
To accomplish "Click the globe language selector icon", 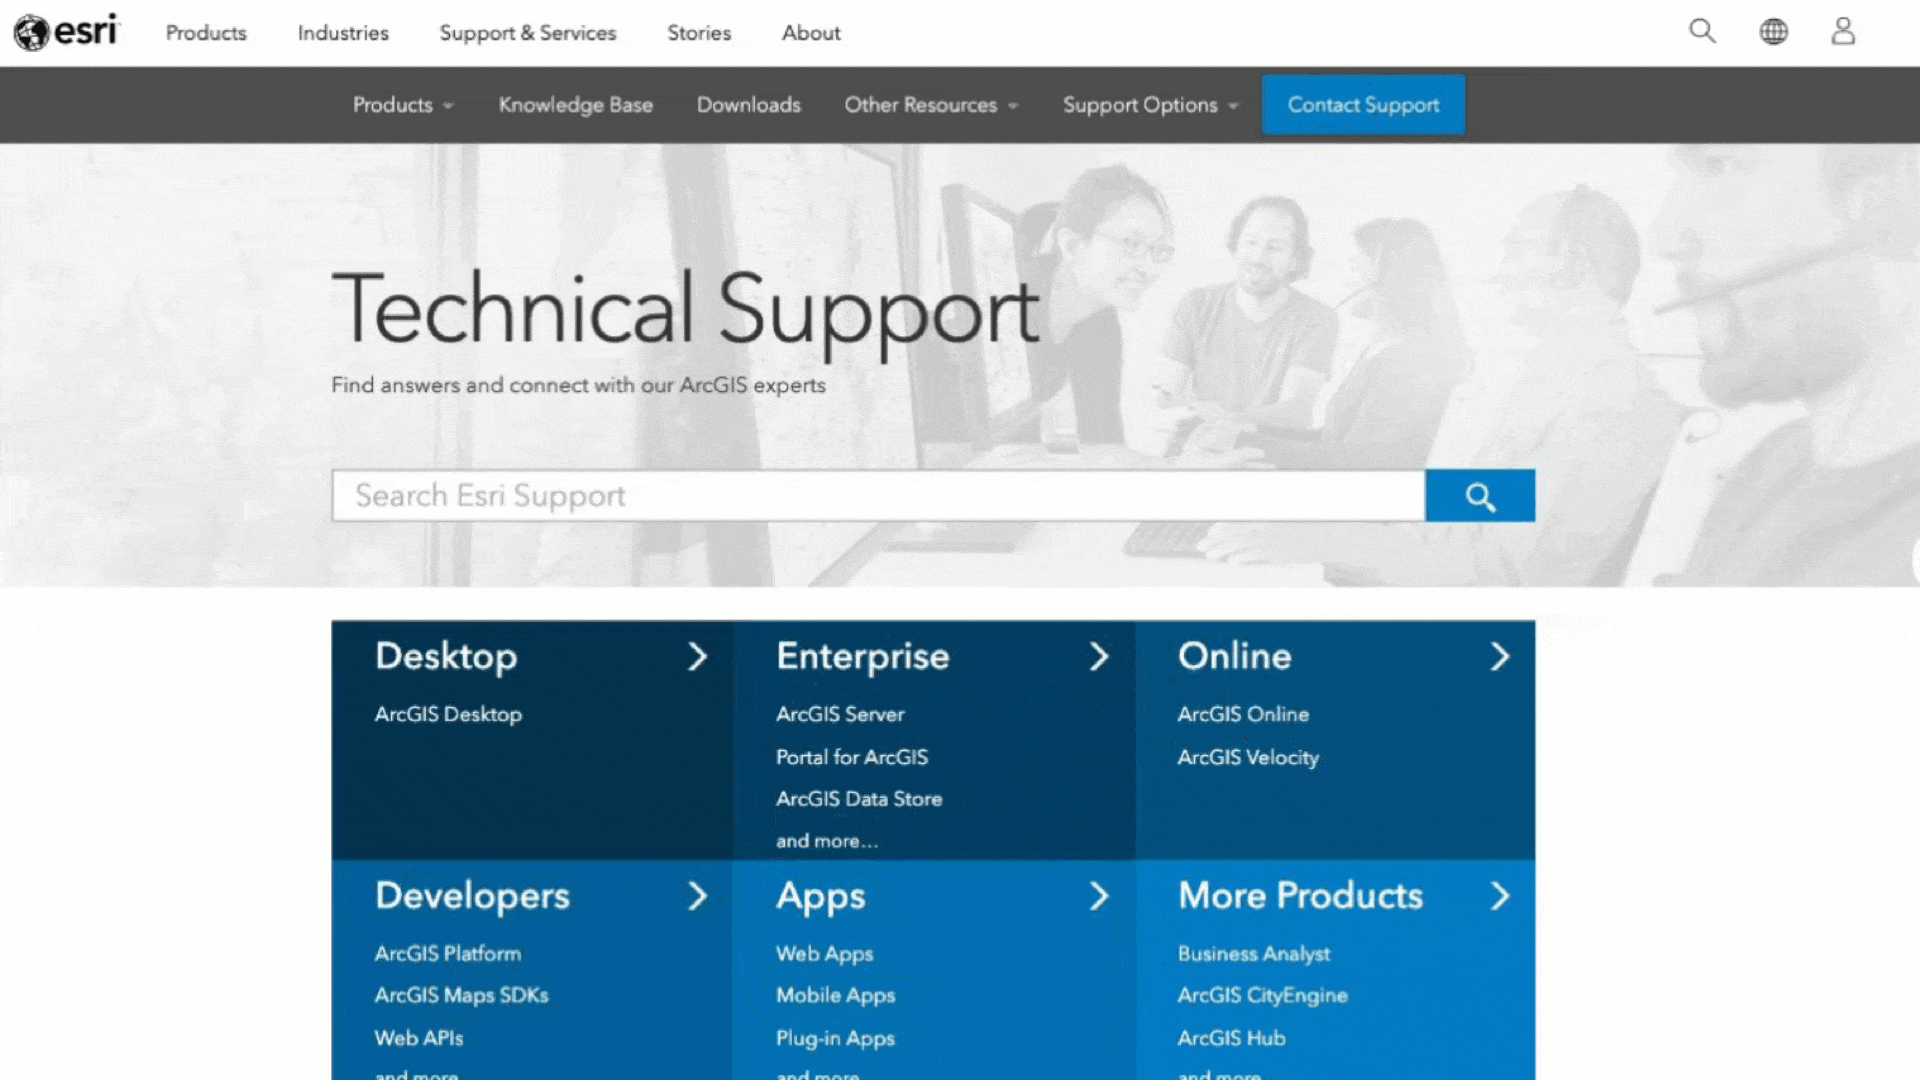I will 1775,30.
